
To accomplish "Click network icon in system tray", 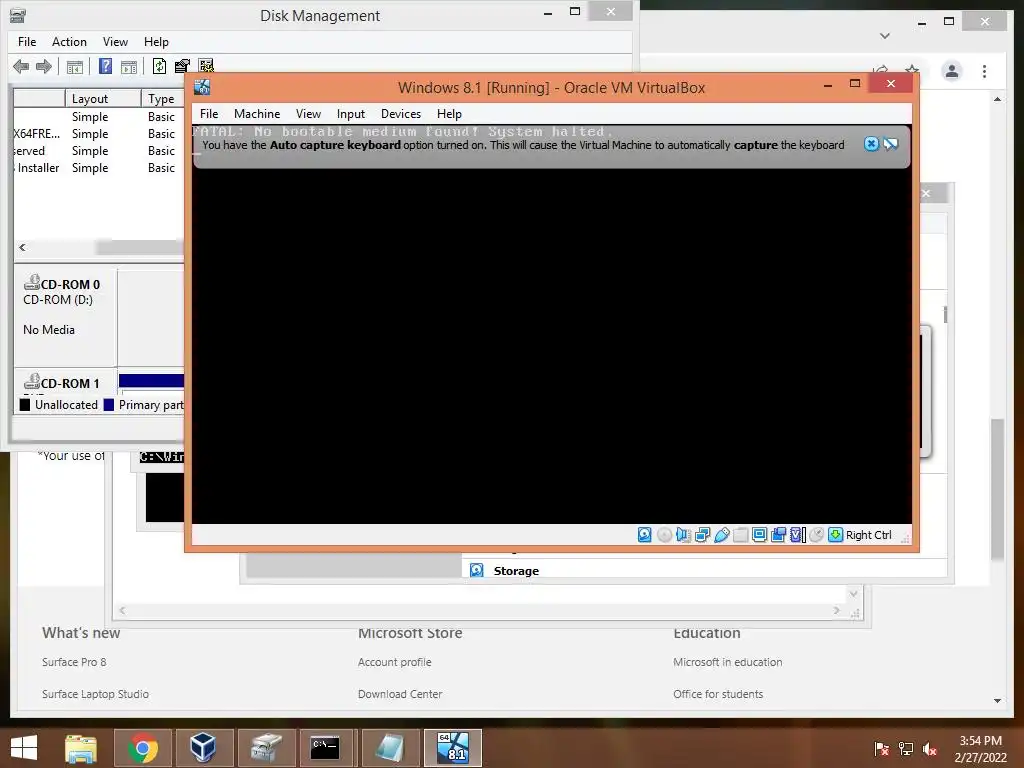I will pyautogui.click(x=906, y=749).
